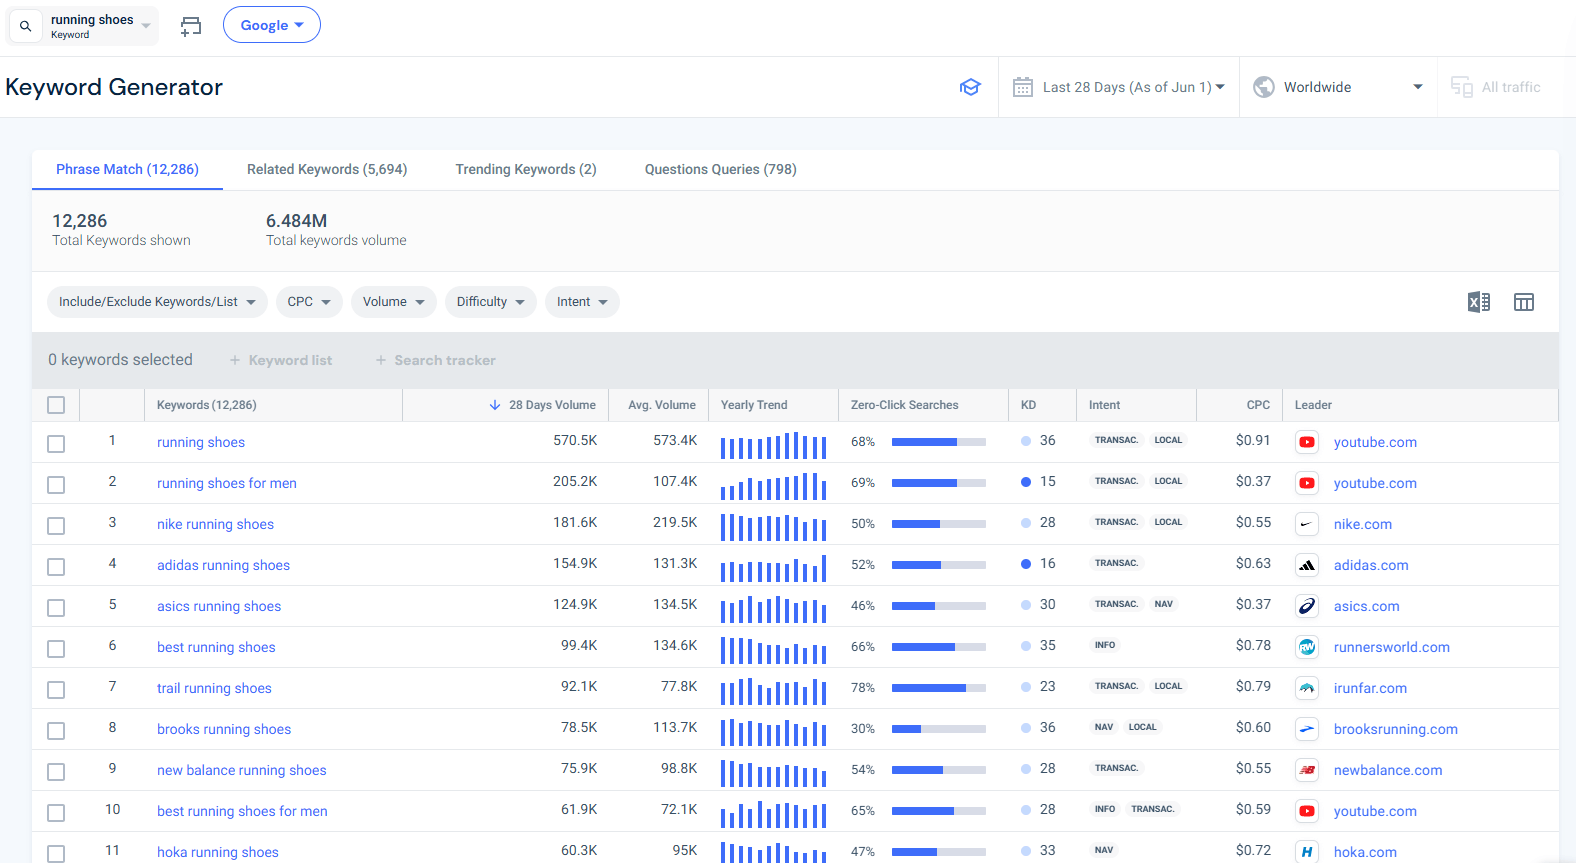Viewport: 1576px width, 863px height.
Task: Tick the best running shoes checkbox
Action: (x=56, y=649)
